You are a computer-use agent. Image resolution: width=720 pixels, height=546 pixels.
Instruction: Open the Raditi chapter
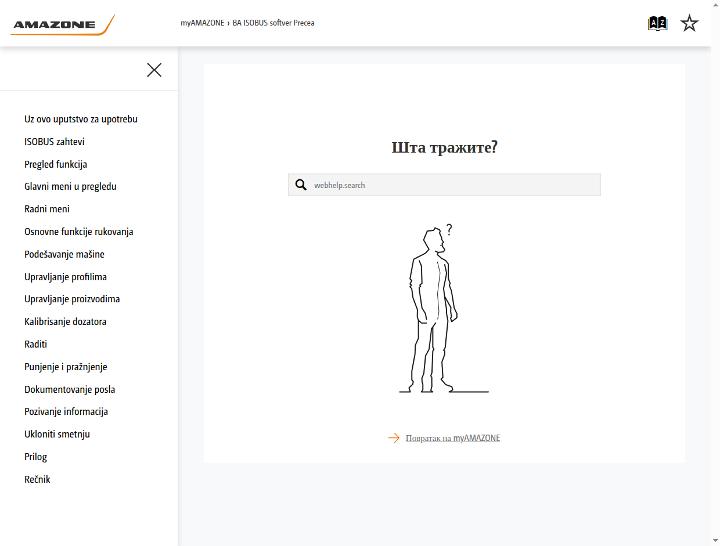[x=36, y=344]
